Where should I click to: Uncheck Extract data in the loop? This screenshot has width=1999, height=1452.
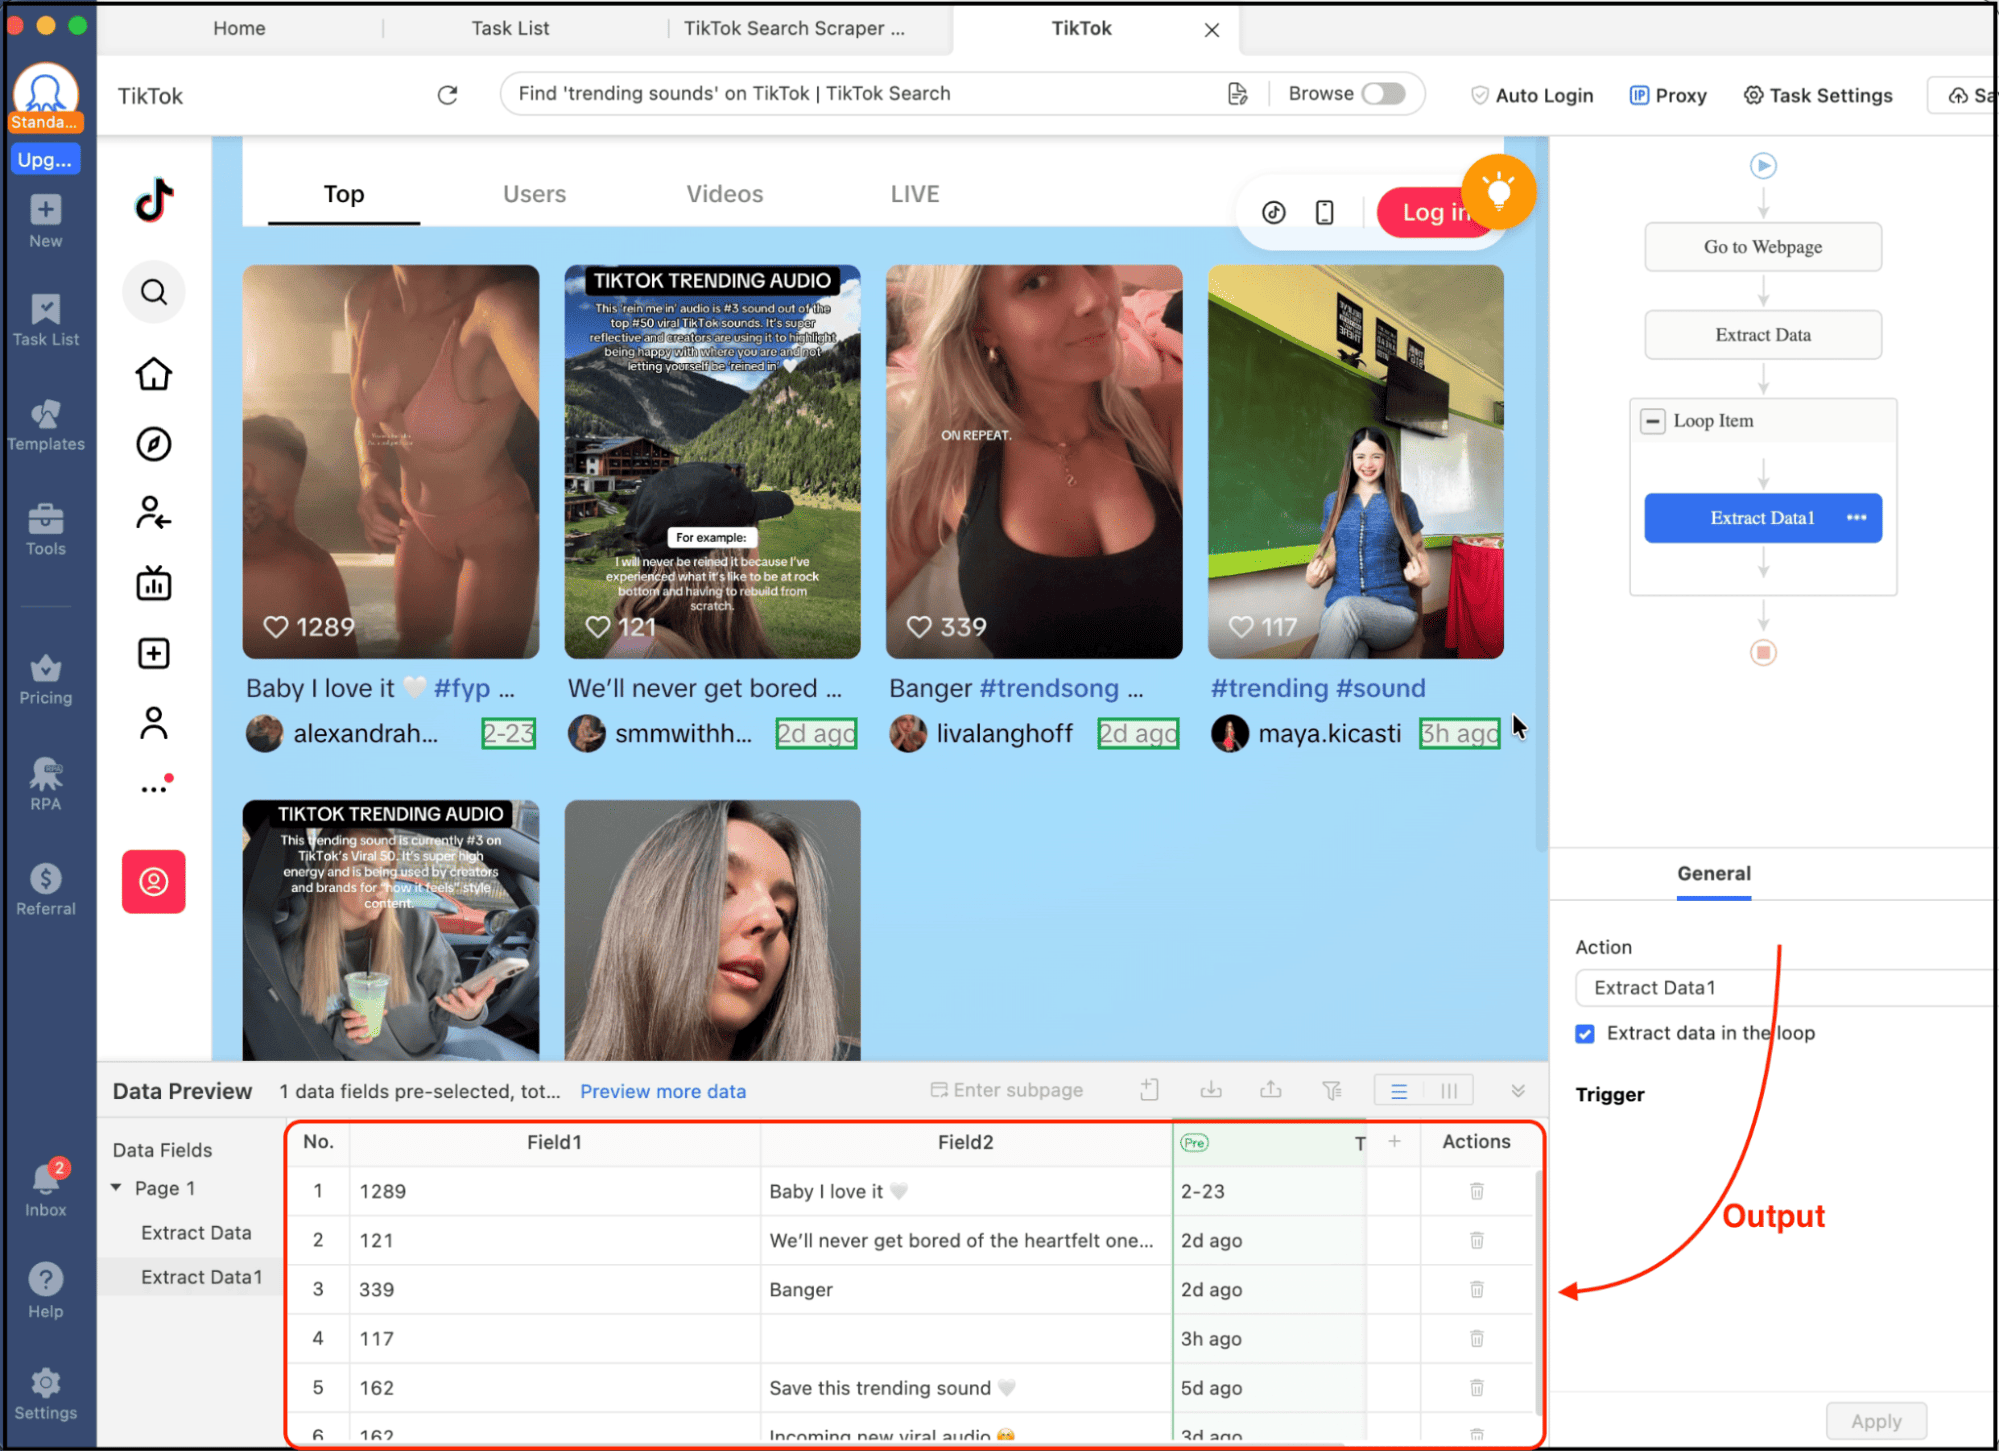tap(1585, 1034)
